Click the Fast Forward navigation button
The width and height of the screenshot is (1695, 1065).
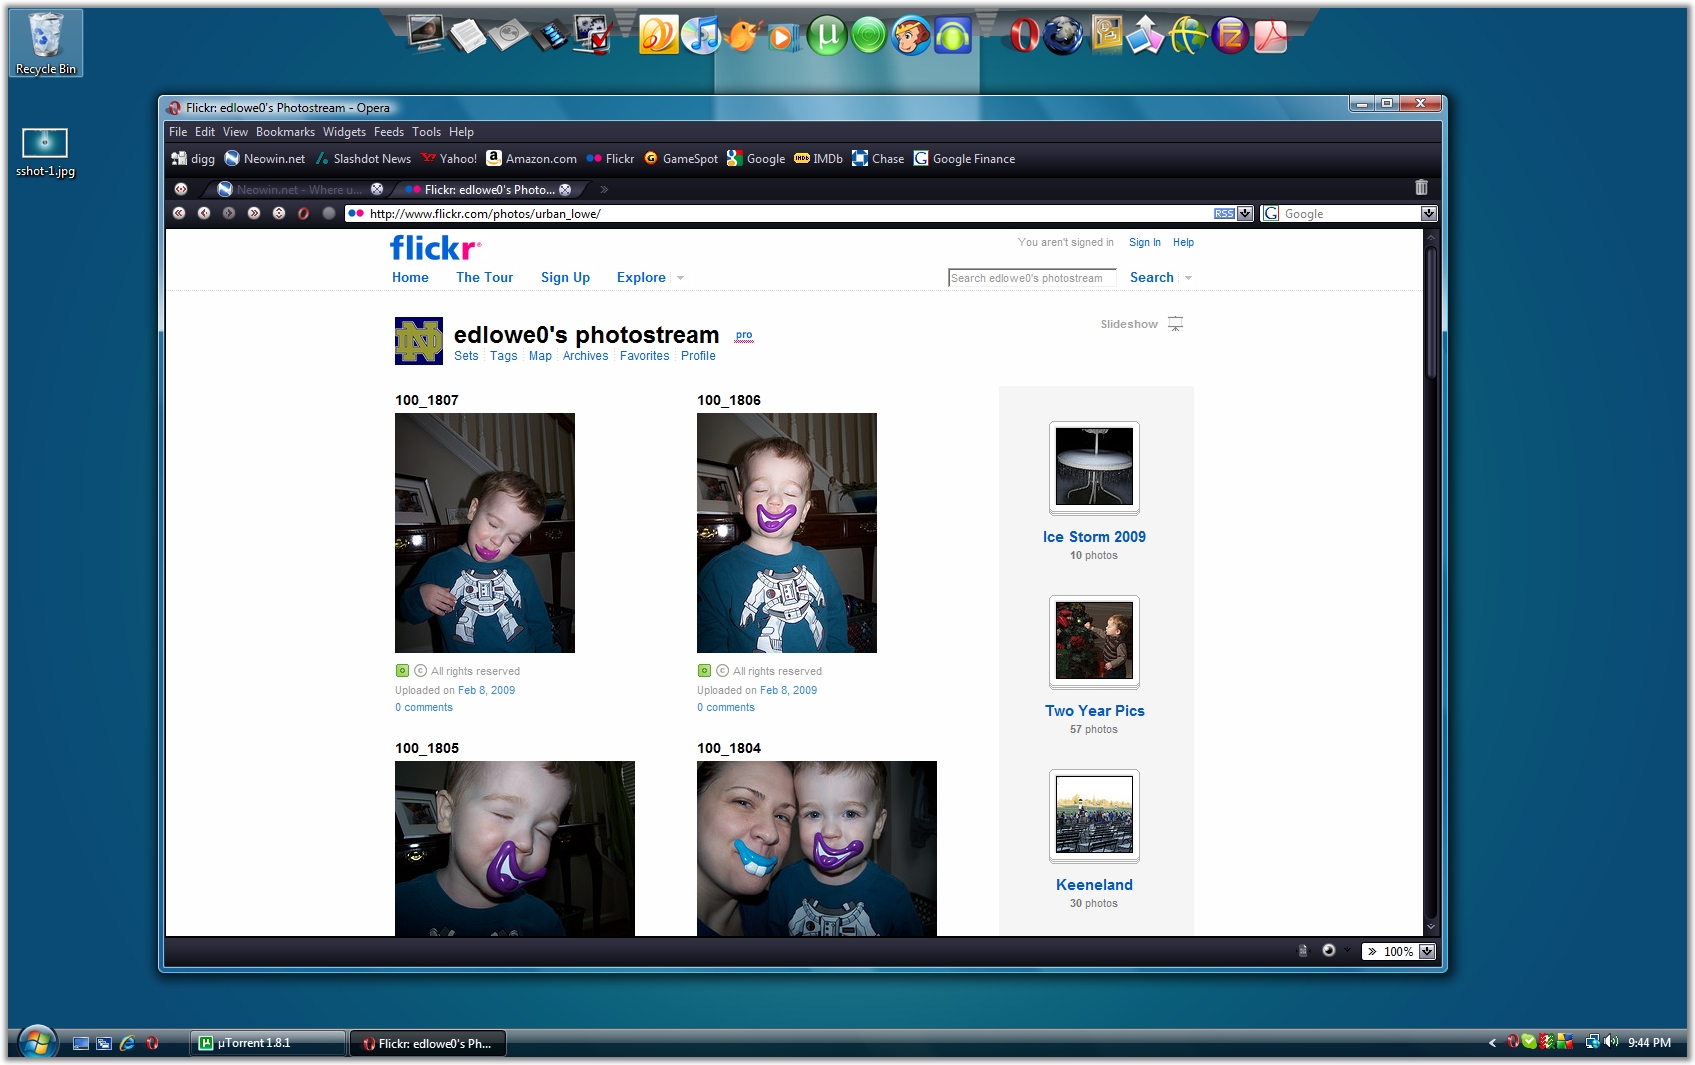click(254, 213)
